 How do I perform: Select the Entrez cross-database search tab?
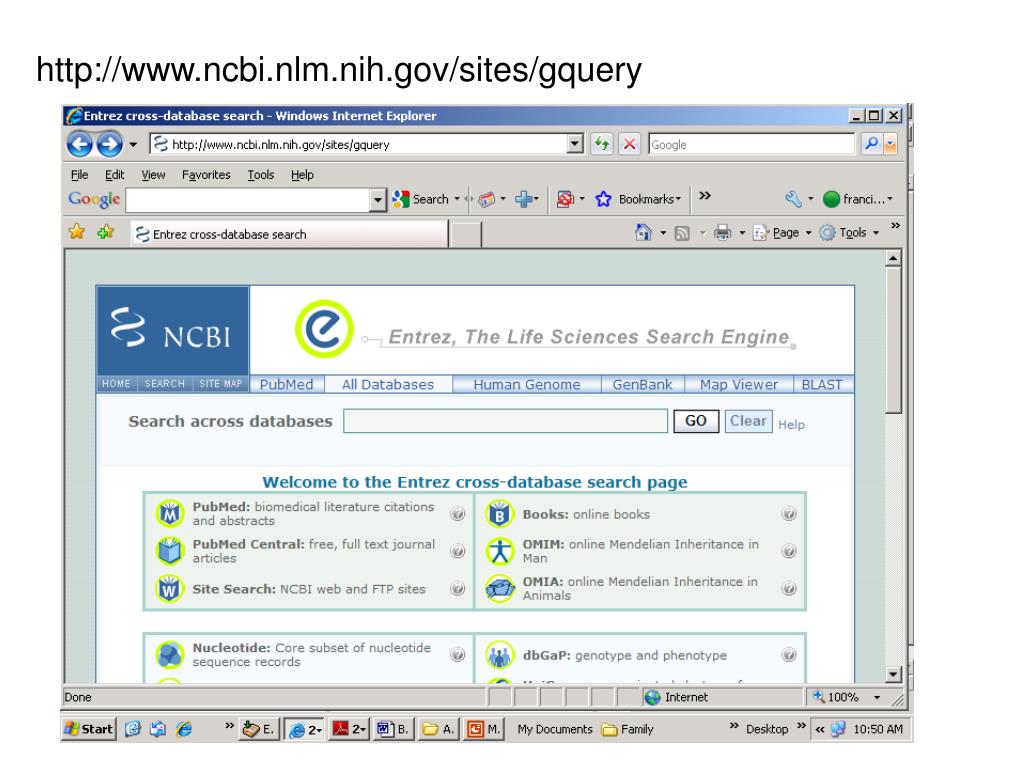pyautogui.click(x=289, y=234)
